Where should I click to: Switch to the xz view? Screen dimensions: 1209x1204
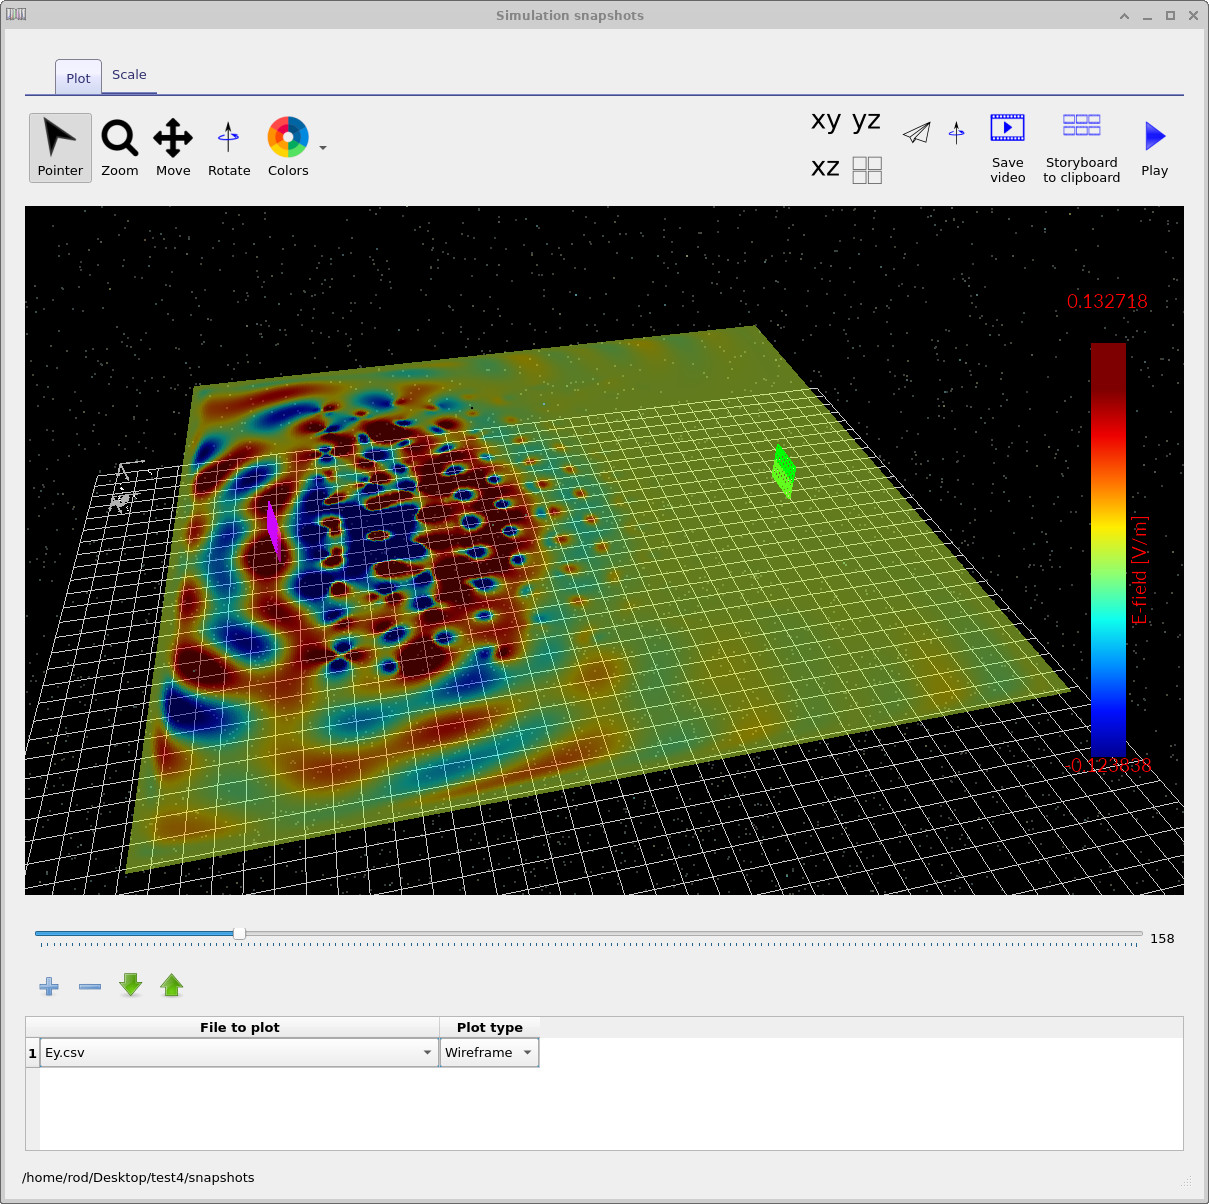pyautogui.click(x=825, y=168)
